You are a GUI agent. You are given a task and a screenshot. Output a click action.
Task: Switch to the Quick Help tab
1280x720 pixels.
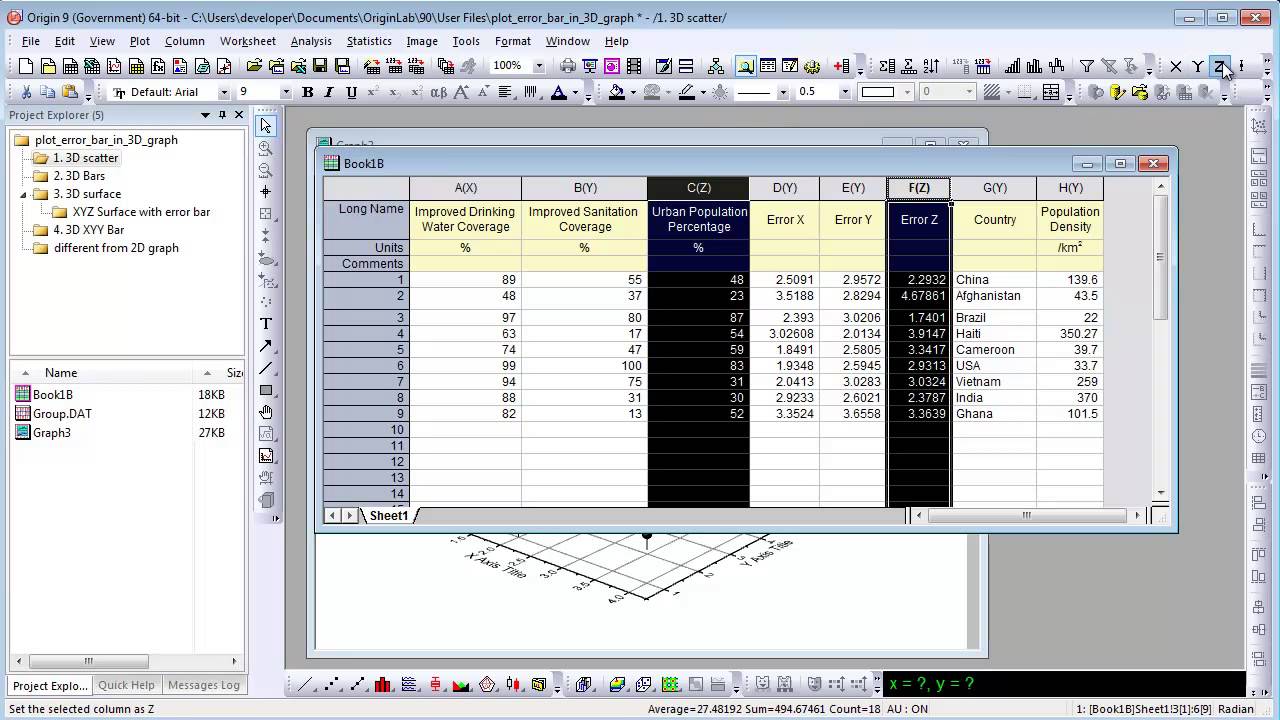pyautogui.click(x=126, y=685)
